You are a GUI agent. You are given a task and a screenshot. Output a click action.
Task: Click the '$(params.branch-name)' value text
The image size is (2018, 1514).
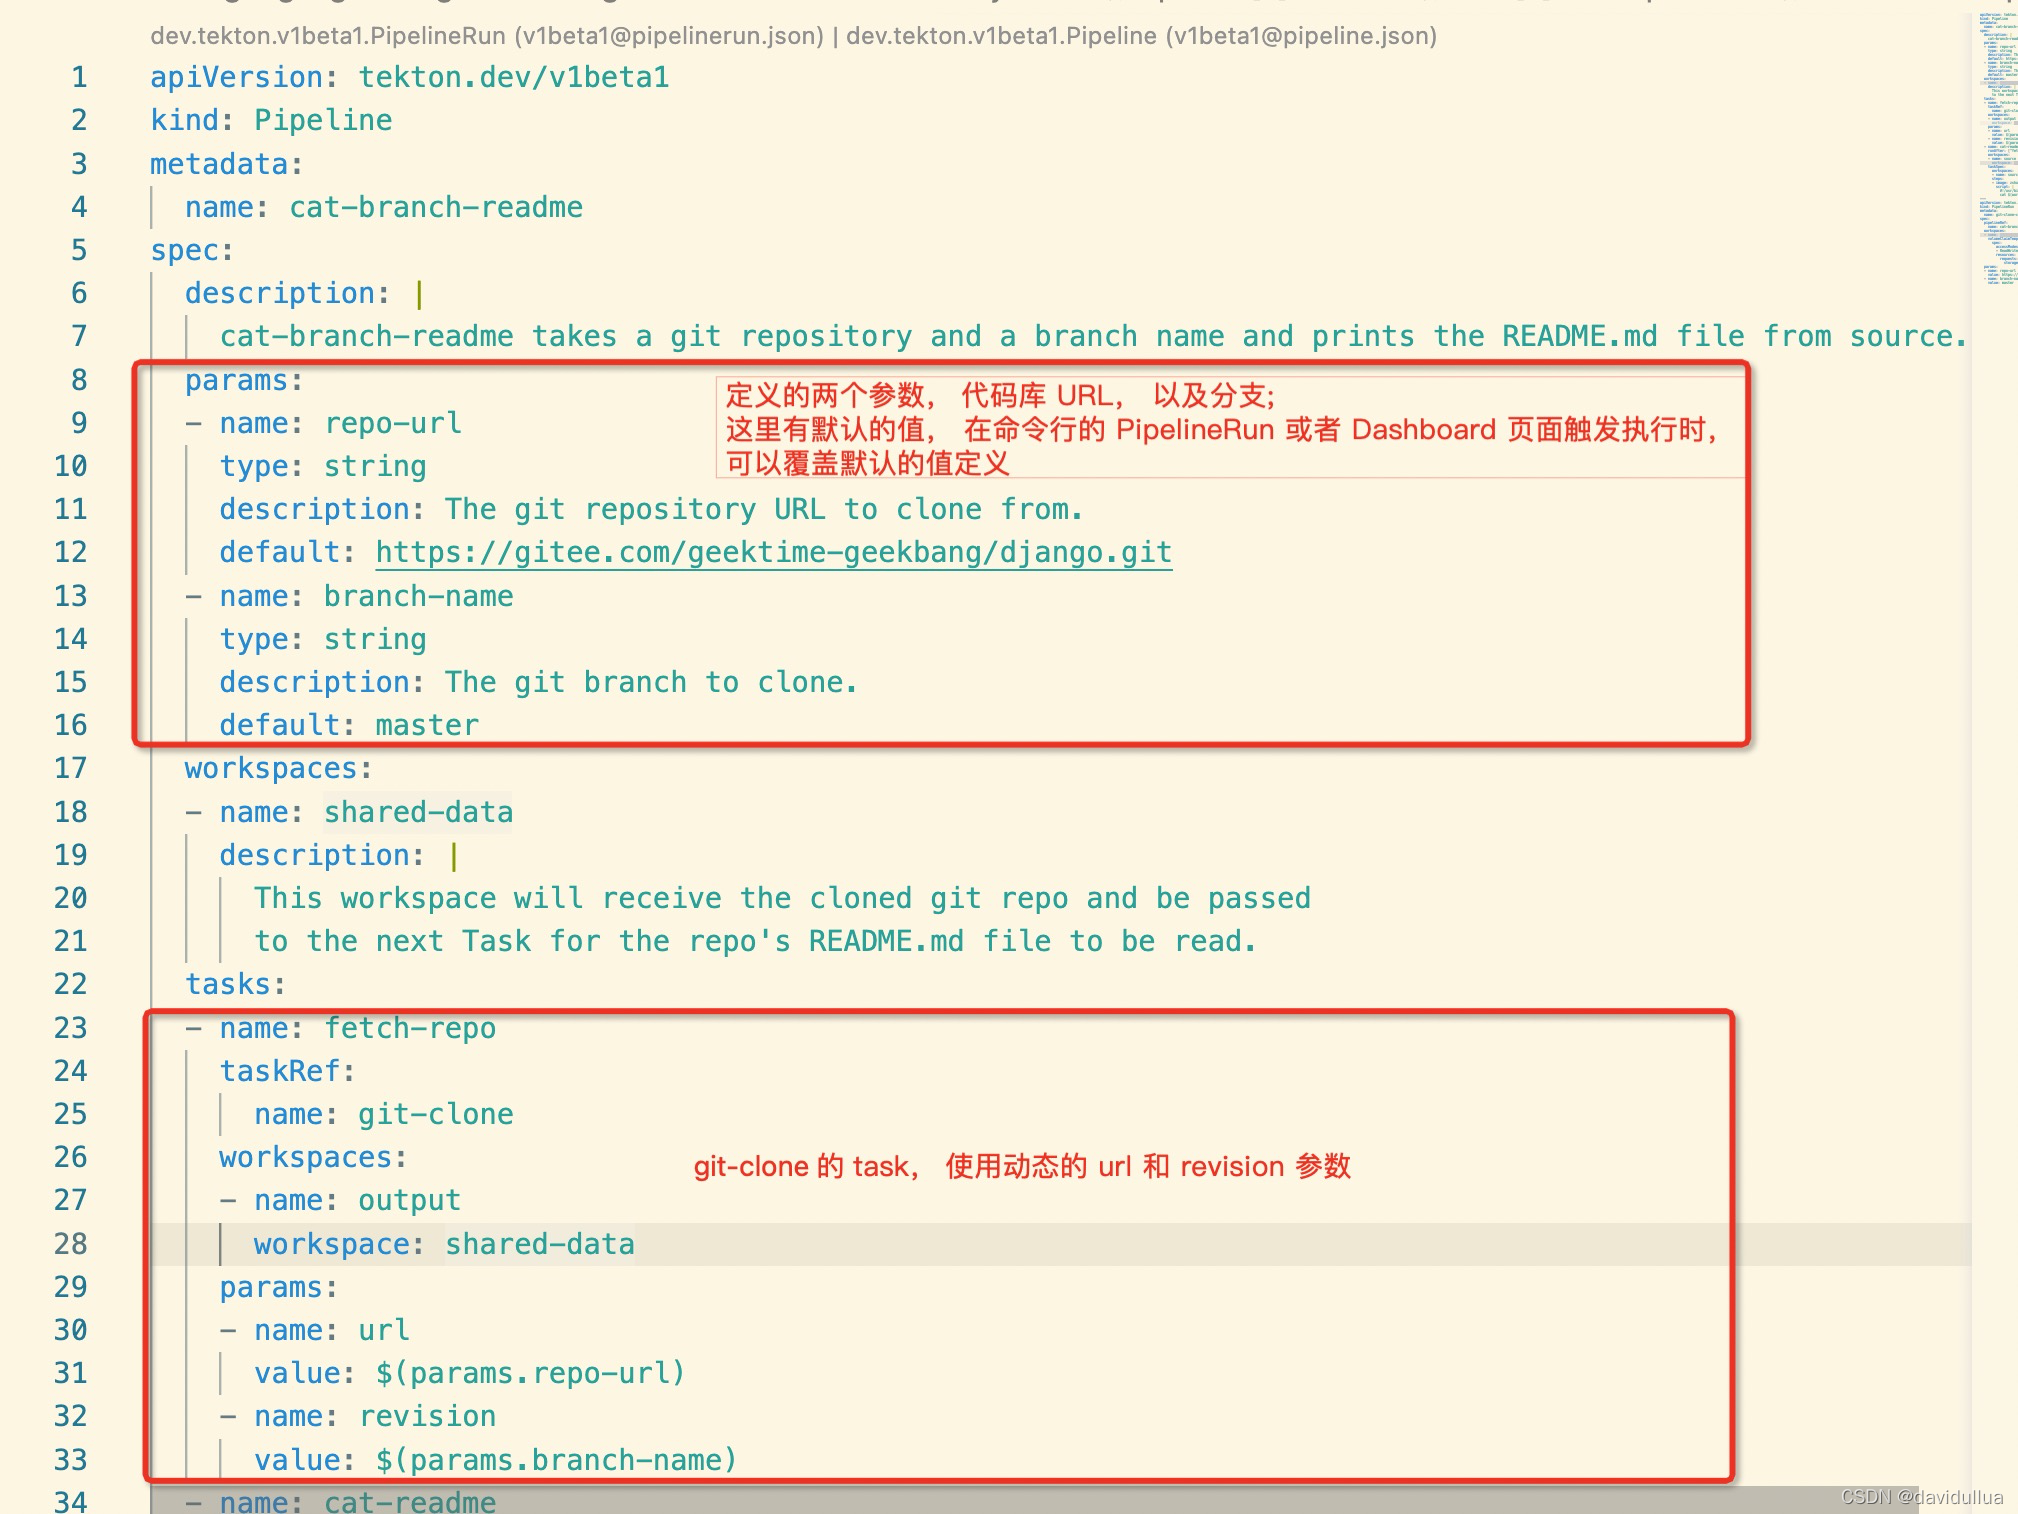556,1460
